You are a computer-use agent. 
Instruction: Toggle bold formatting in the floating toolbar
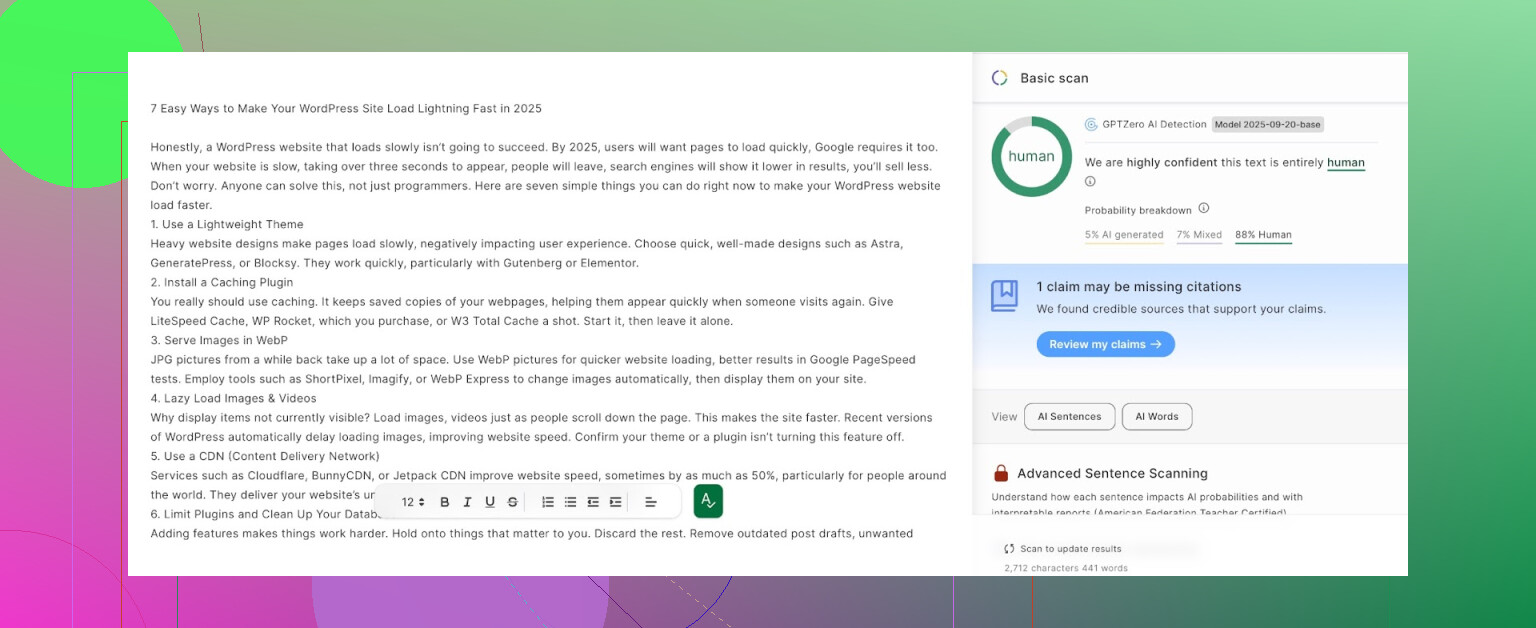coord(445,502)
